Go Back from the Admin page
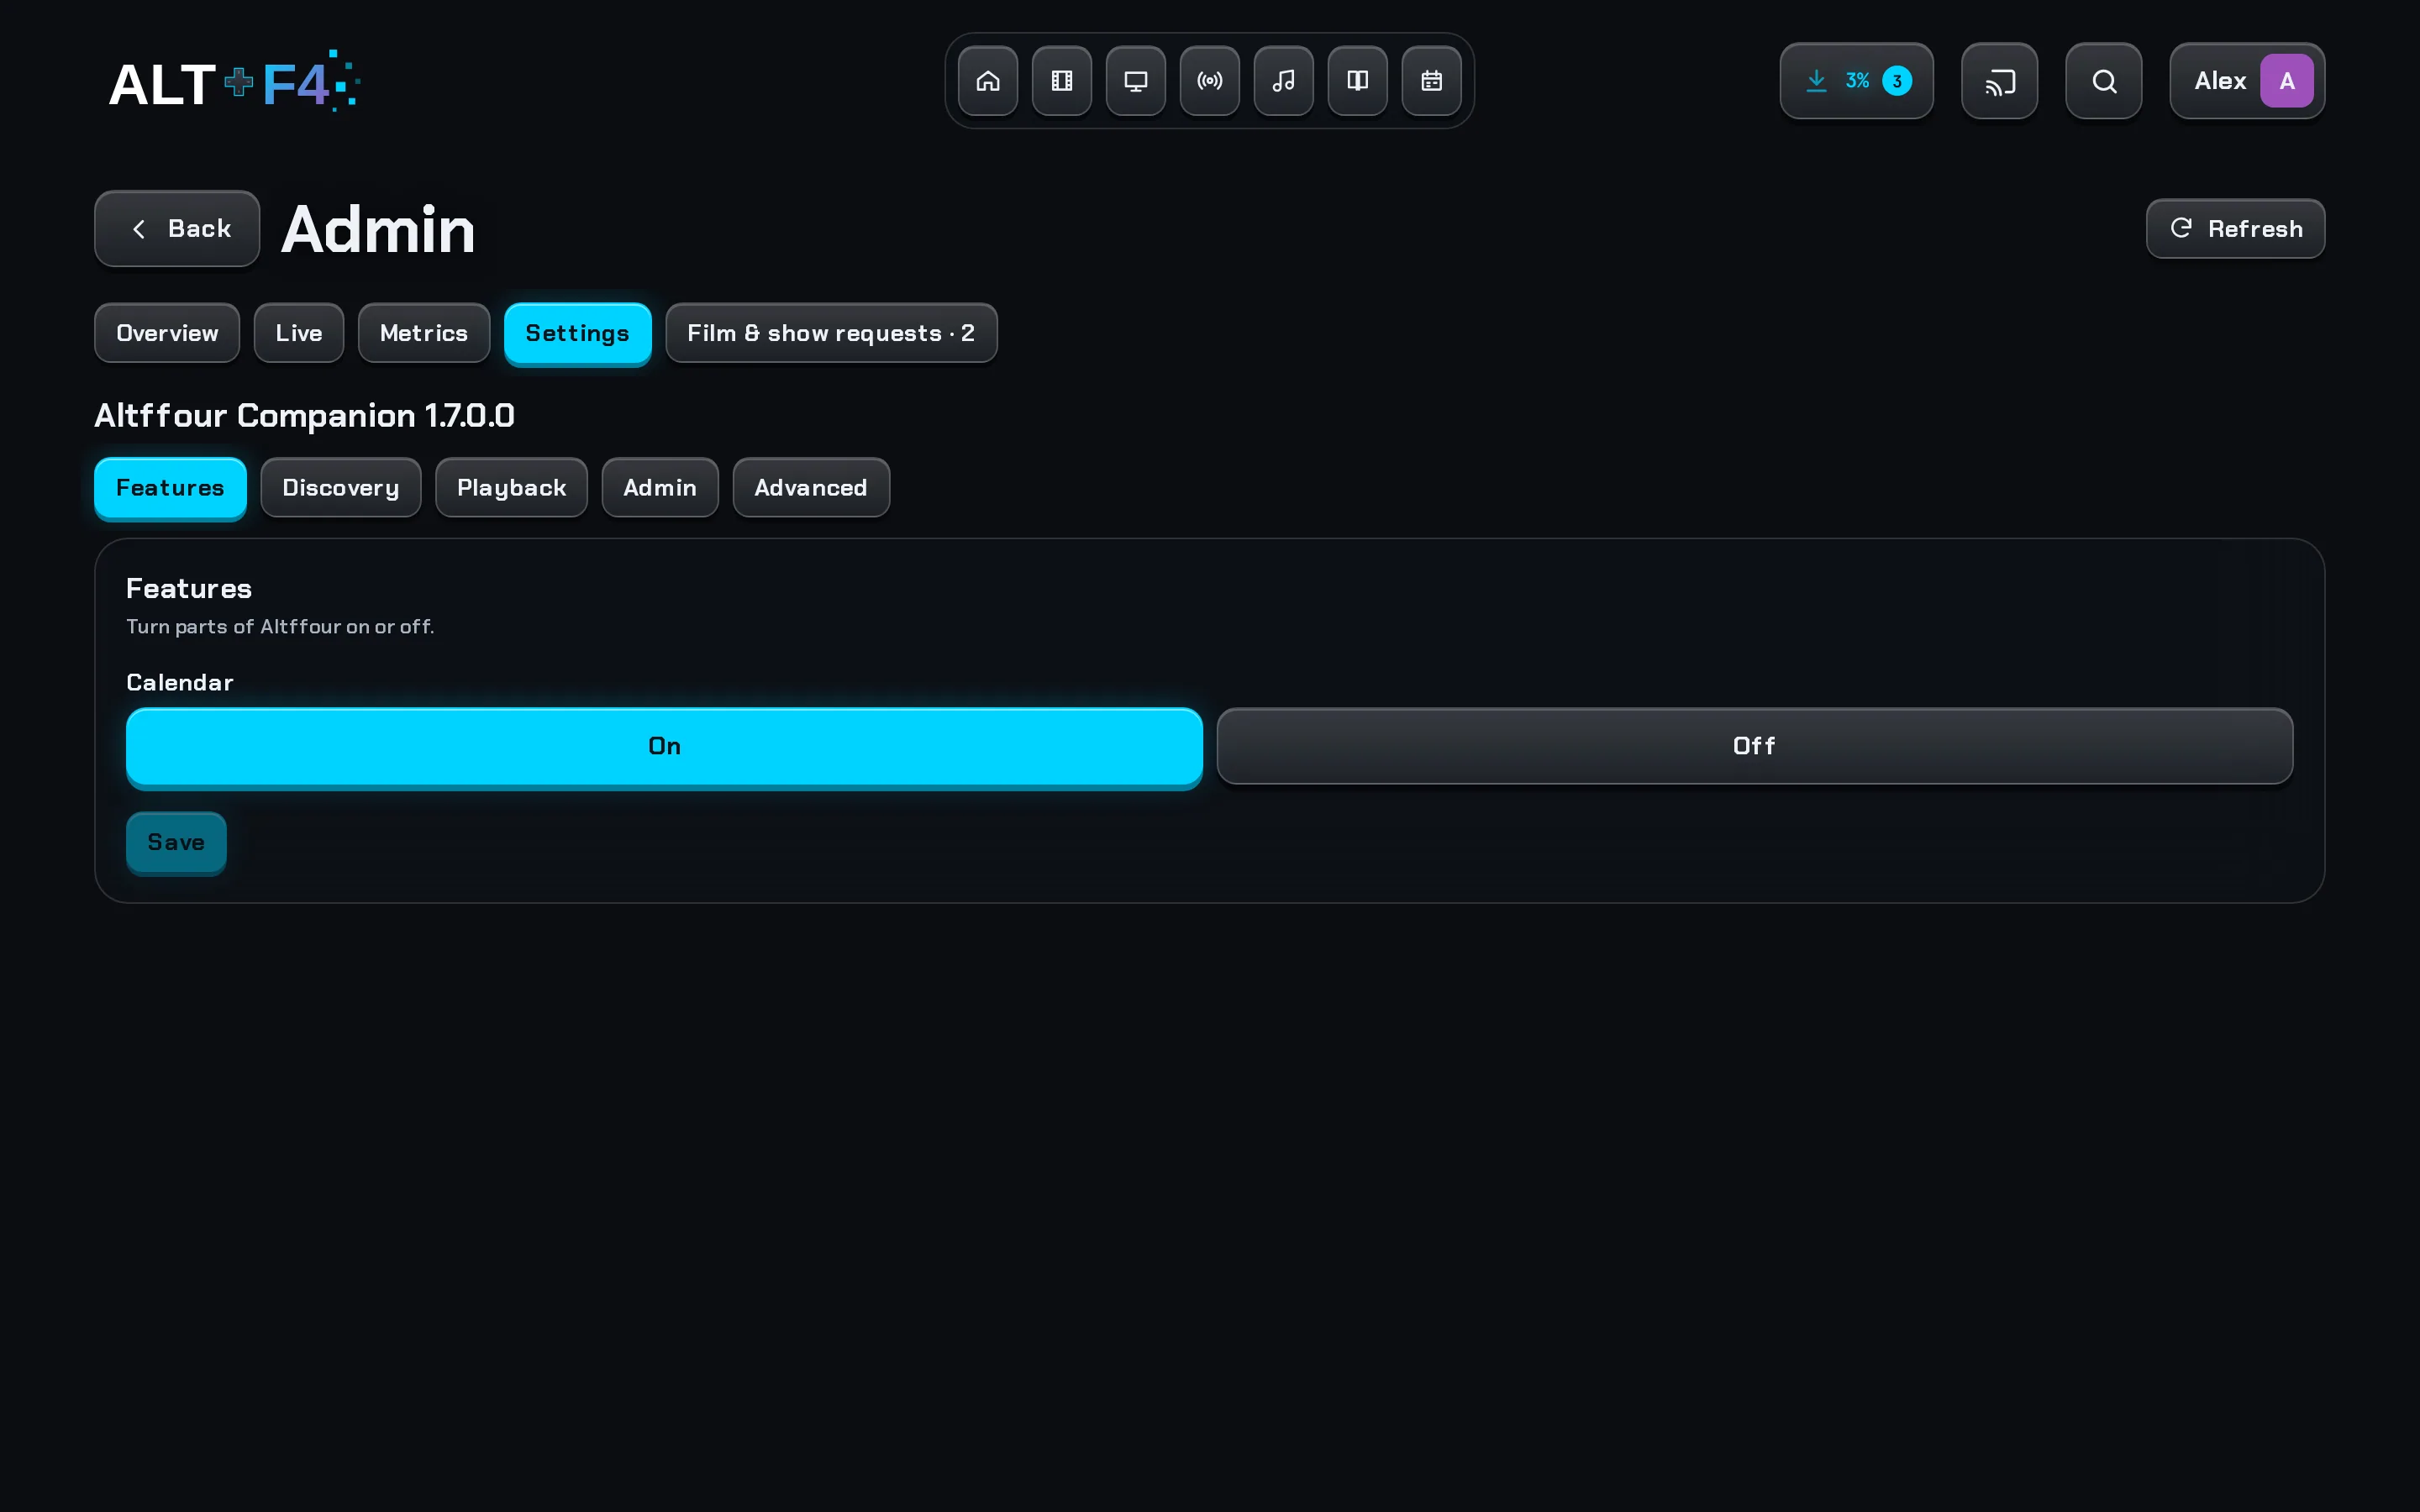Viewport: 2420px width, 1512px height. 177,229
